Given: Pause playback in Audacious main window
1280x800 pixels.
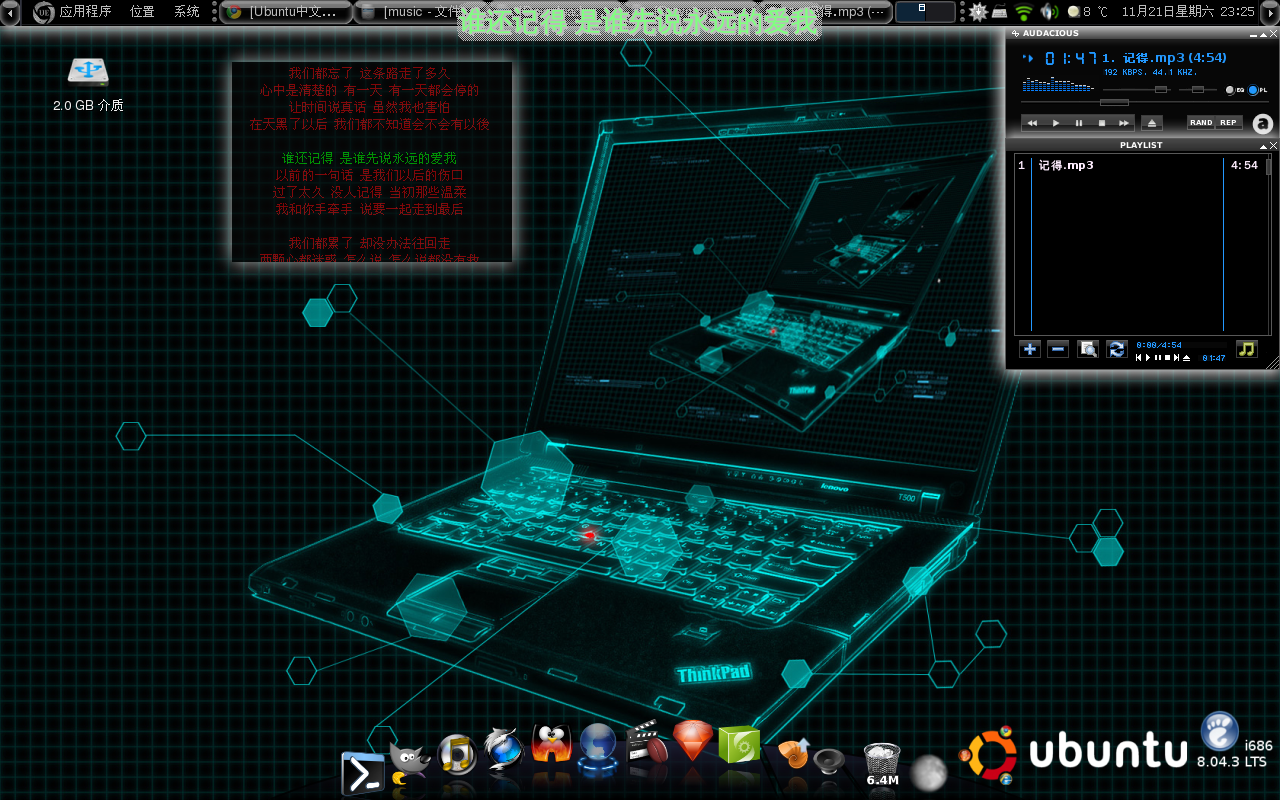Looking at the screenshot, I should [1079, 123].
